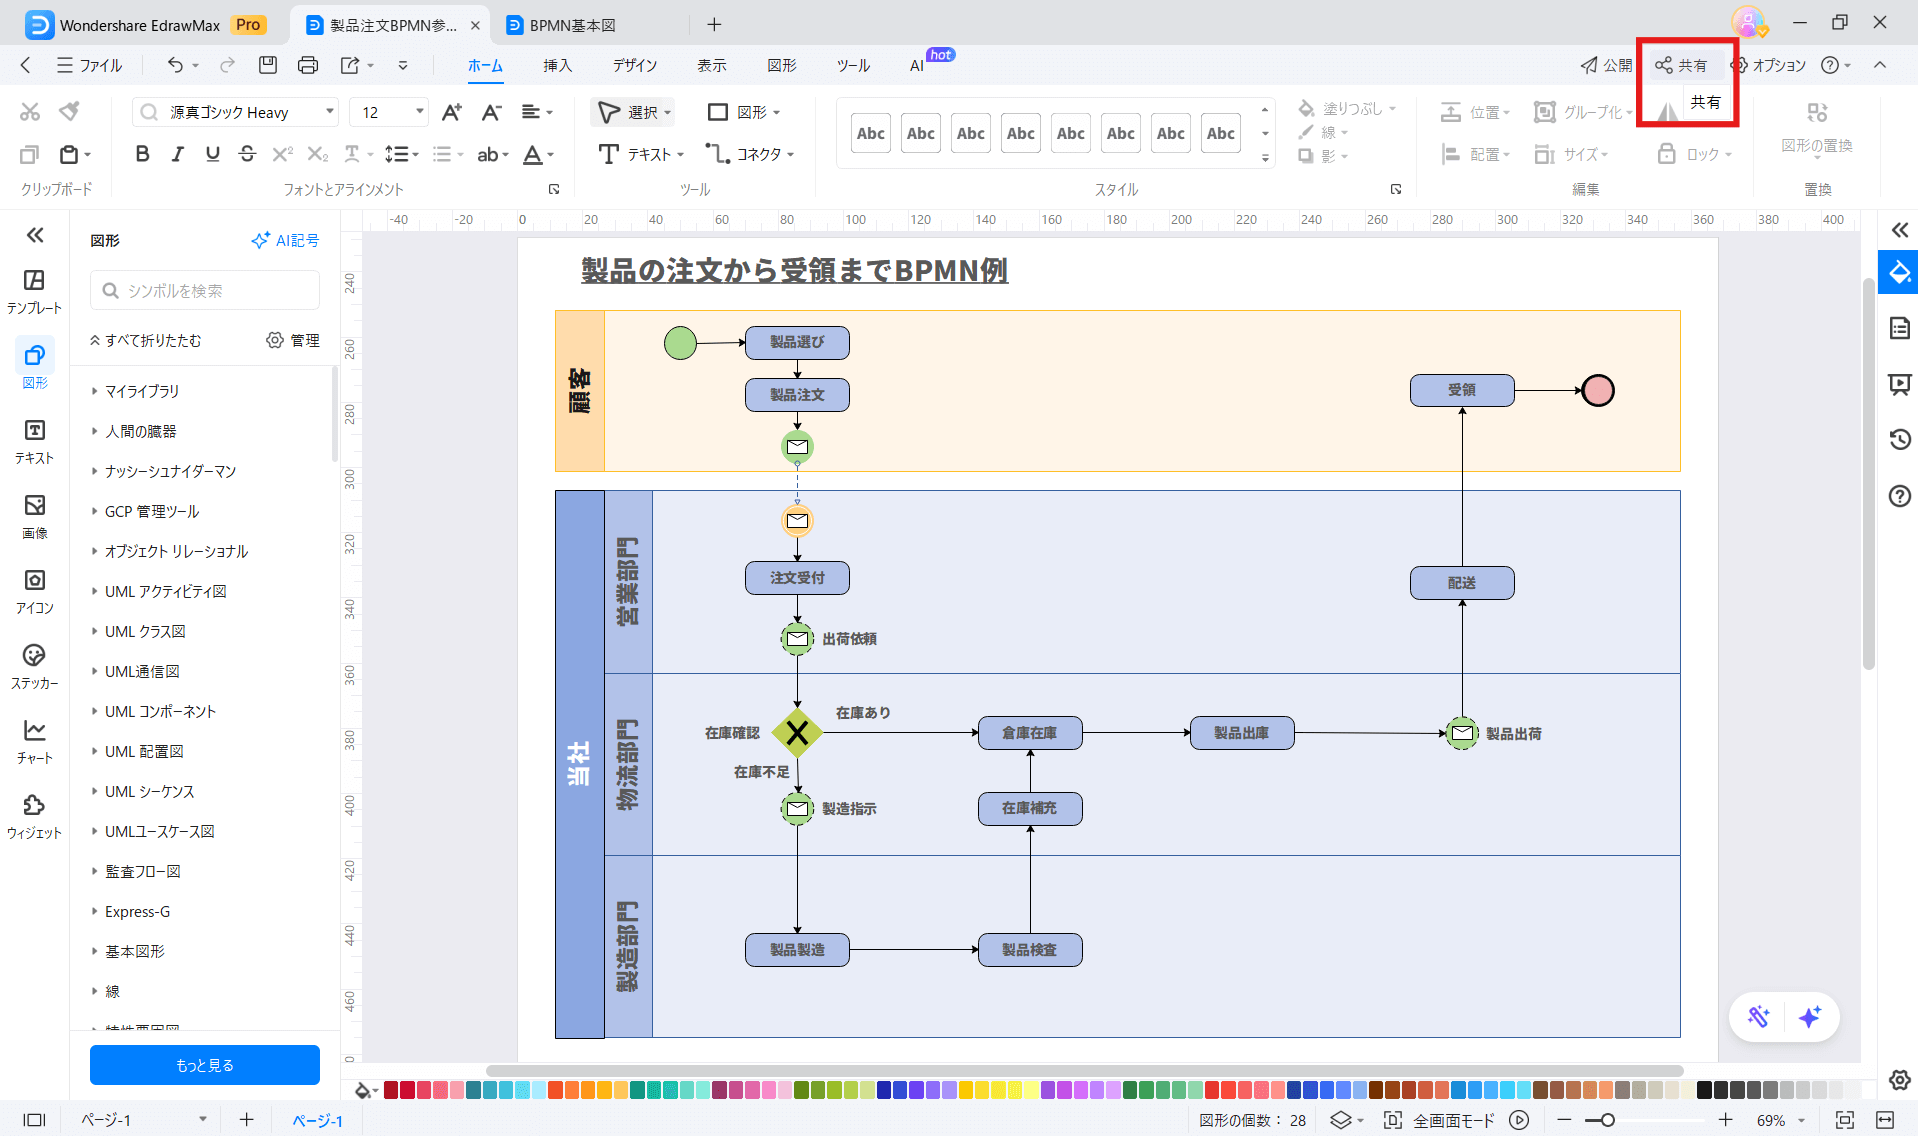Open the テンプレート sidebar panel
1918x1136 pixels.
click(x=34, y=291)
